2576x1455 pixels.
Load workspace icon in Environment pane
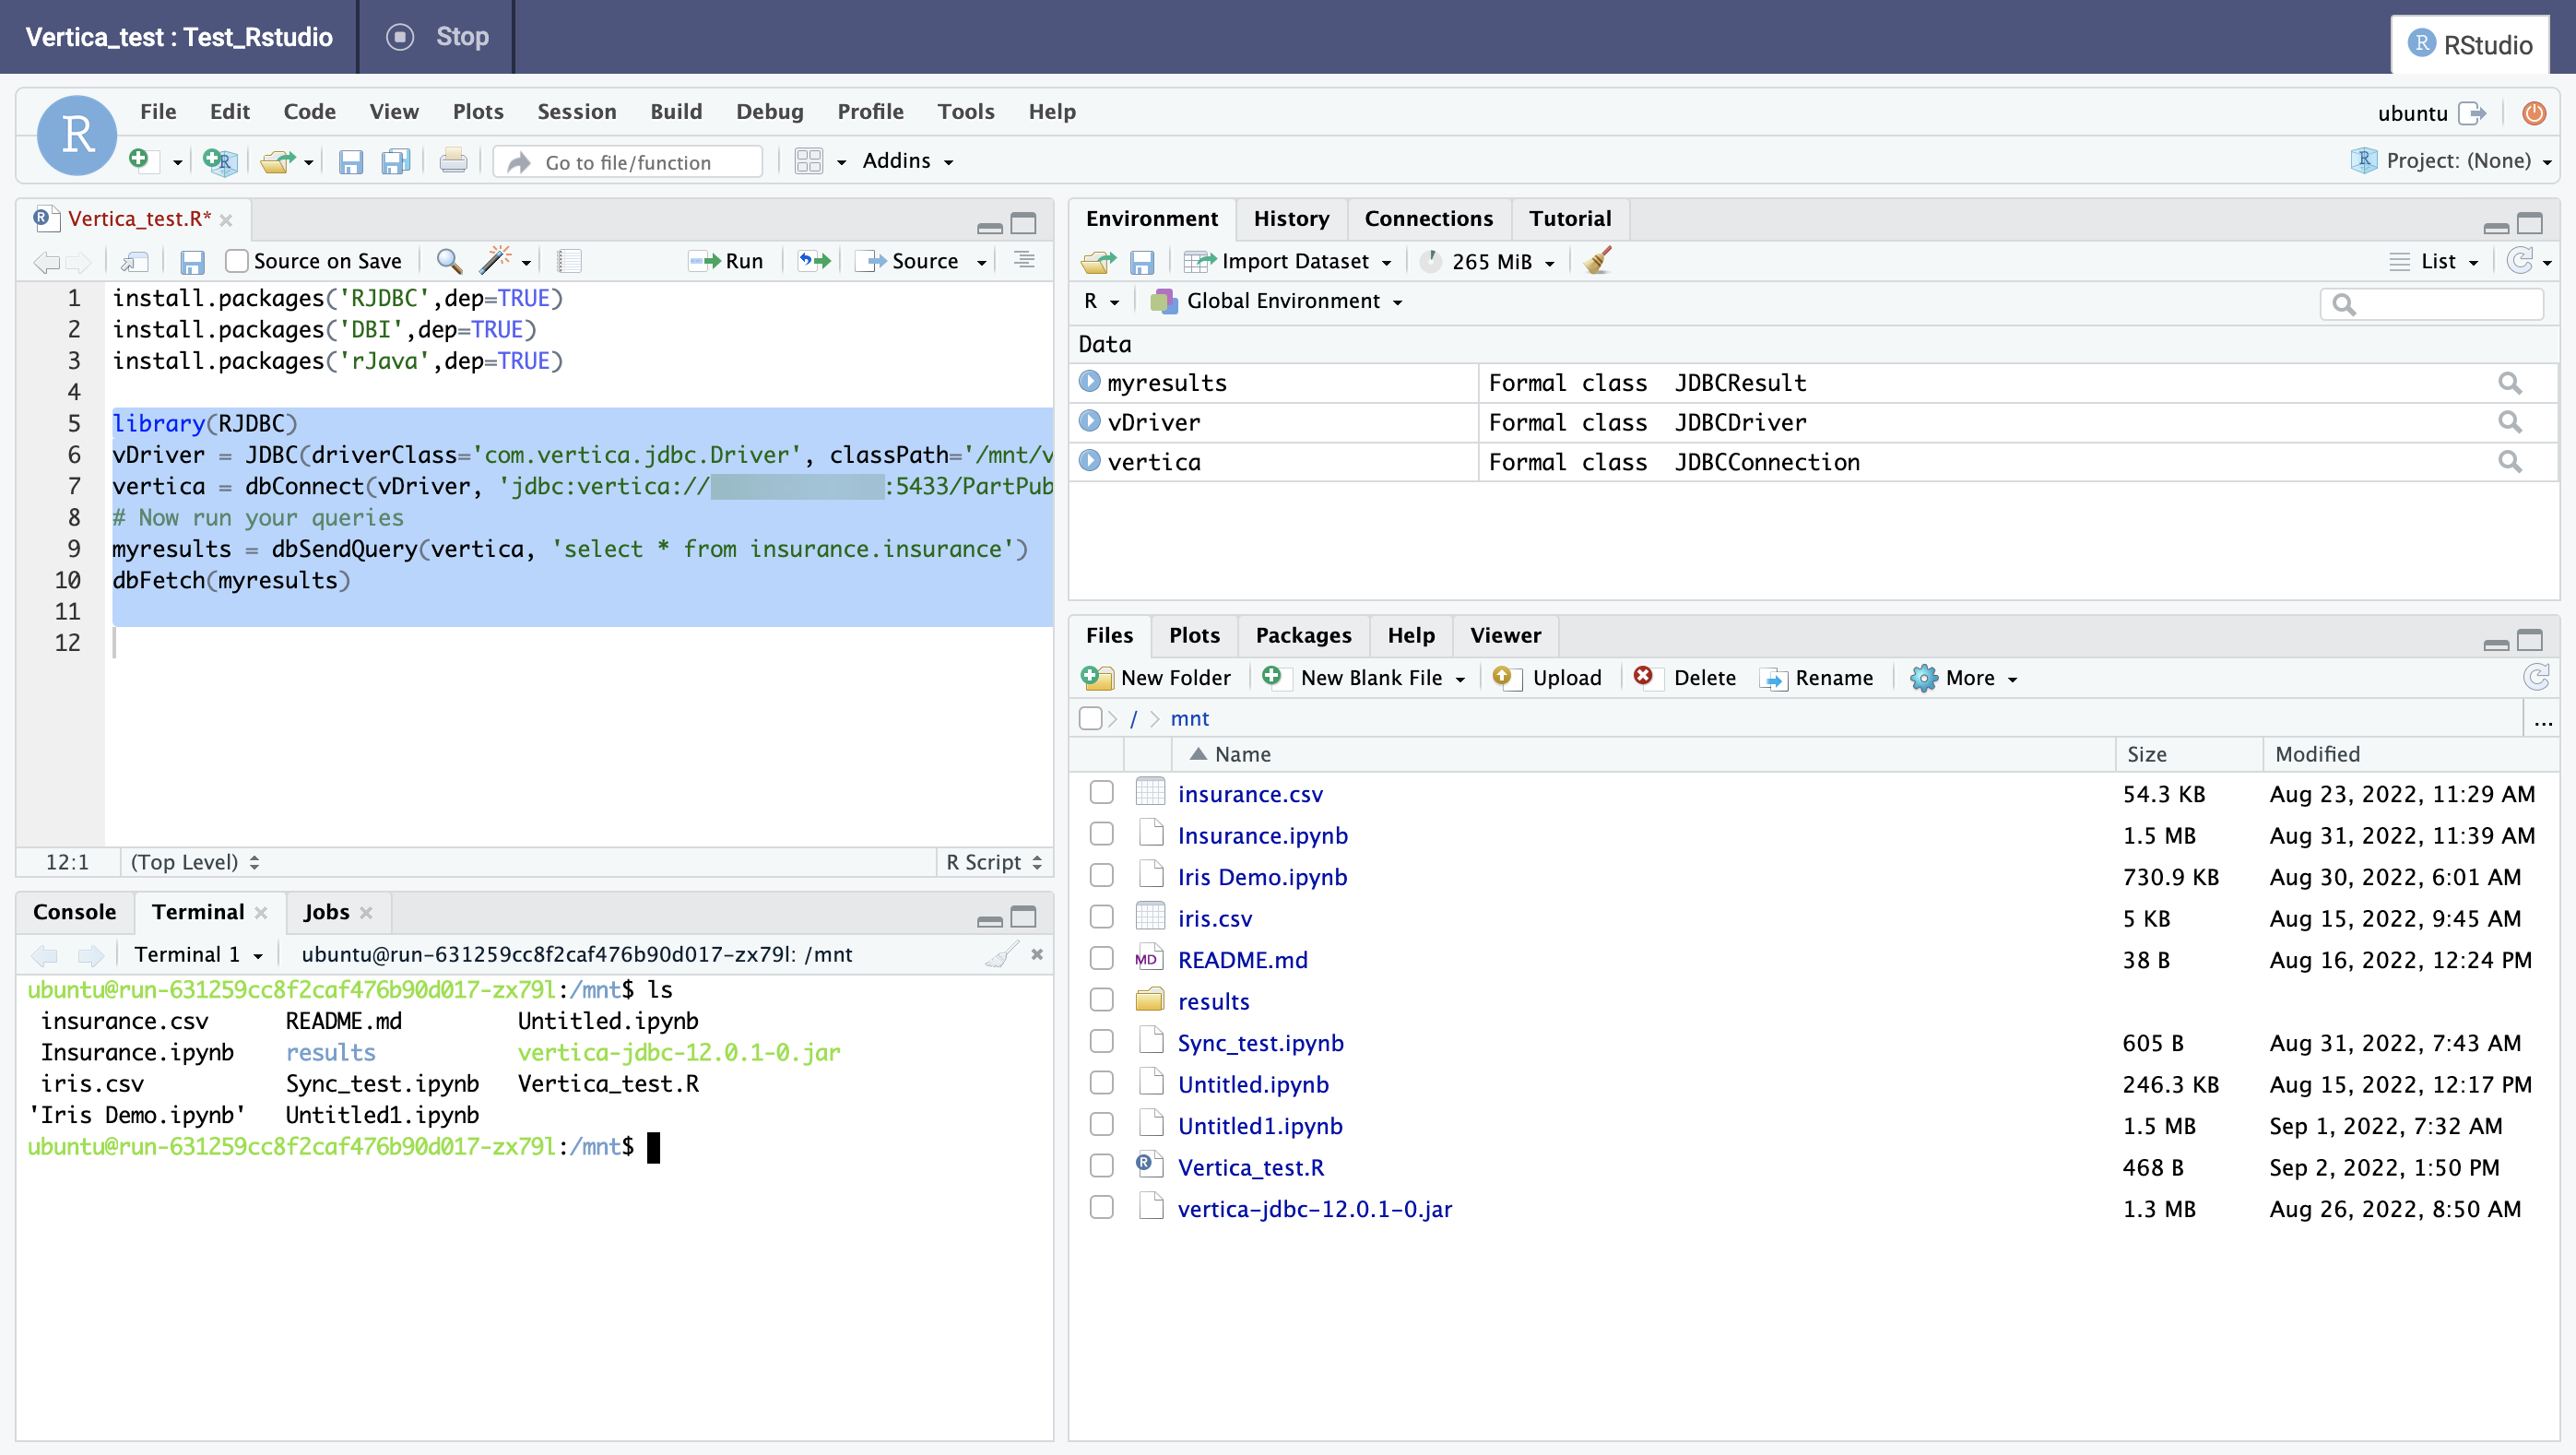coord(1098,262)
